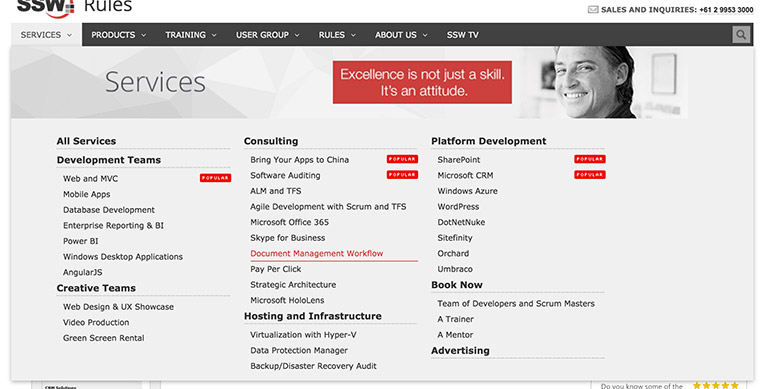The image size is (760, 389).
Task: Click Popular badge beside Microsoft CRM
Action: 590,175
